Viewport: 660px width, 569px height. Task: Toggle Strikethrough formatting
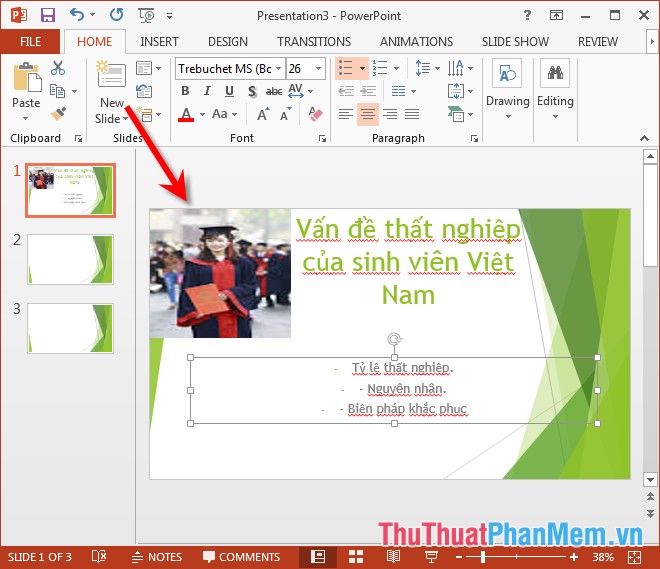click(274, 91)
